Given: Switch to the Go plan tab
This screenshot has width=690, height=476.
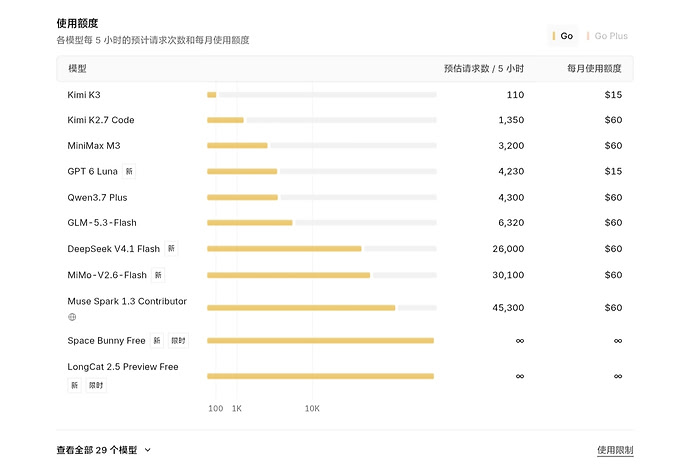Looking at the screenshot, I should (563, 36).
